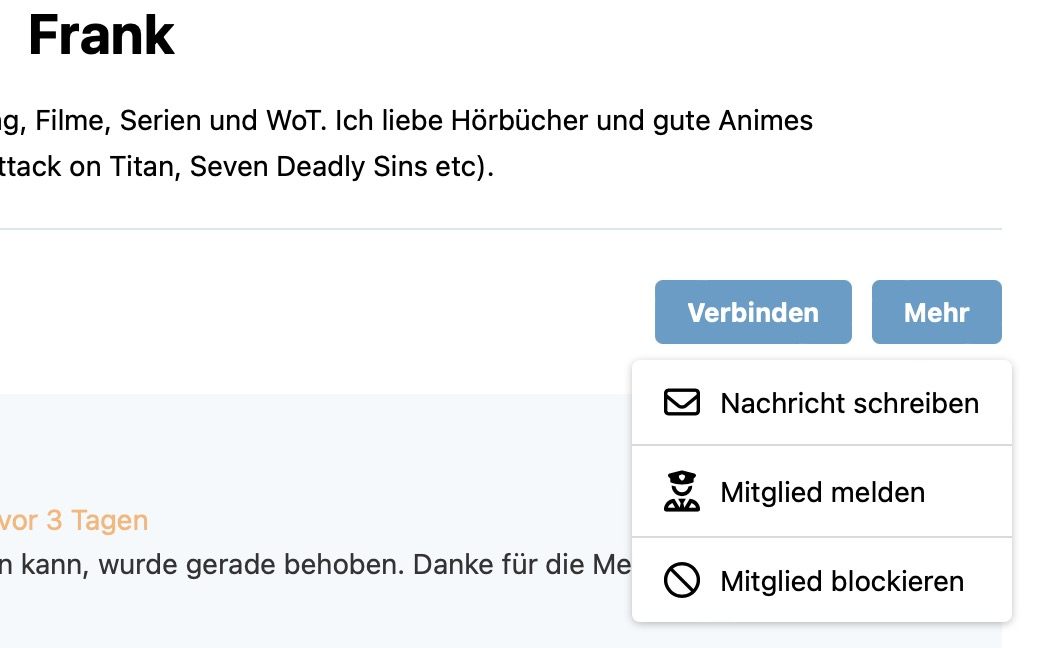The image size is (1064, 648).
Task: Open the 'vor 3 Tagen' timestamp link
Action: click(x=73, y=520)
